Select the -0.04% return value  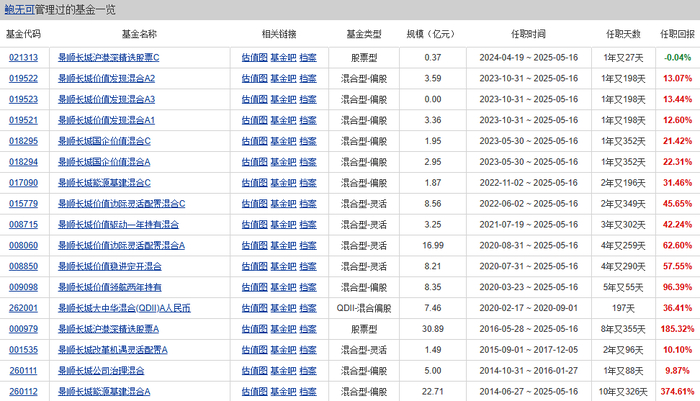677,58
